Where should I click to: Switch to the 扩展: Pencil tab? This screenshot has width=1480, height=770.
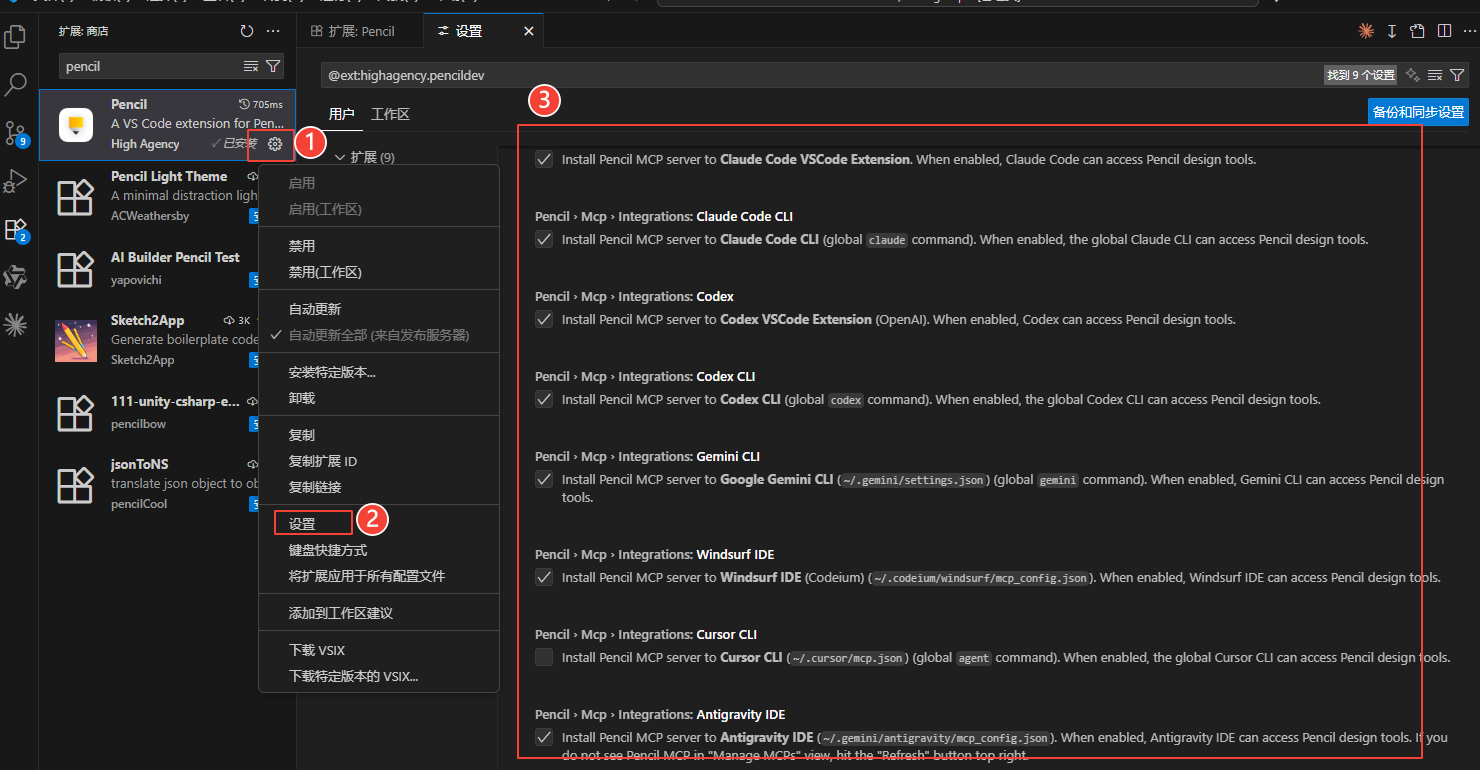click(352, 31)
